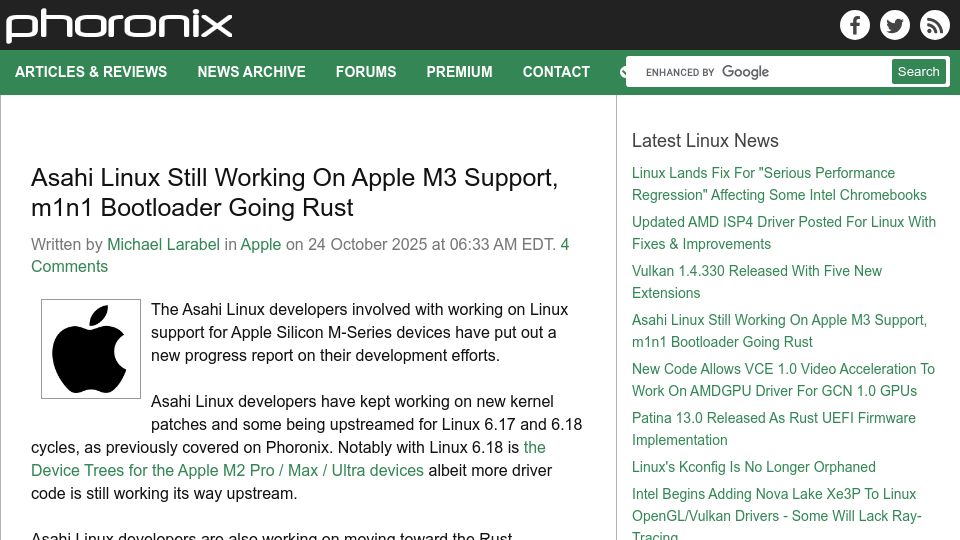Open Linux's Kconfig No Longer Orphaned
Viewport: 960px width, 540px height.
(x=754, y=467)
